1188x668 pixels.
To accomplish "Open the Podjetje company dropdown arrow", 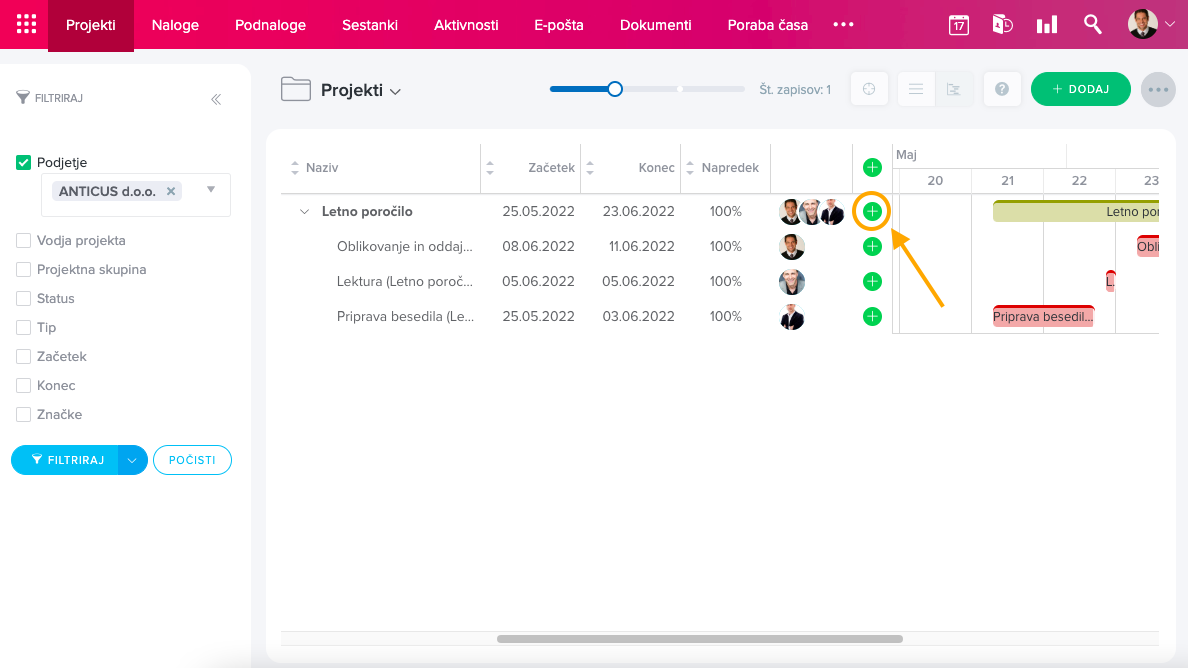I will tap(211, 189).
